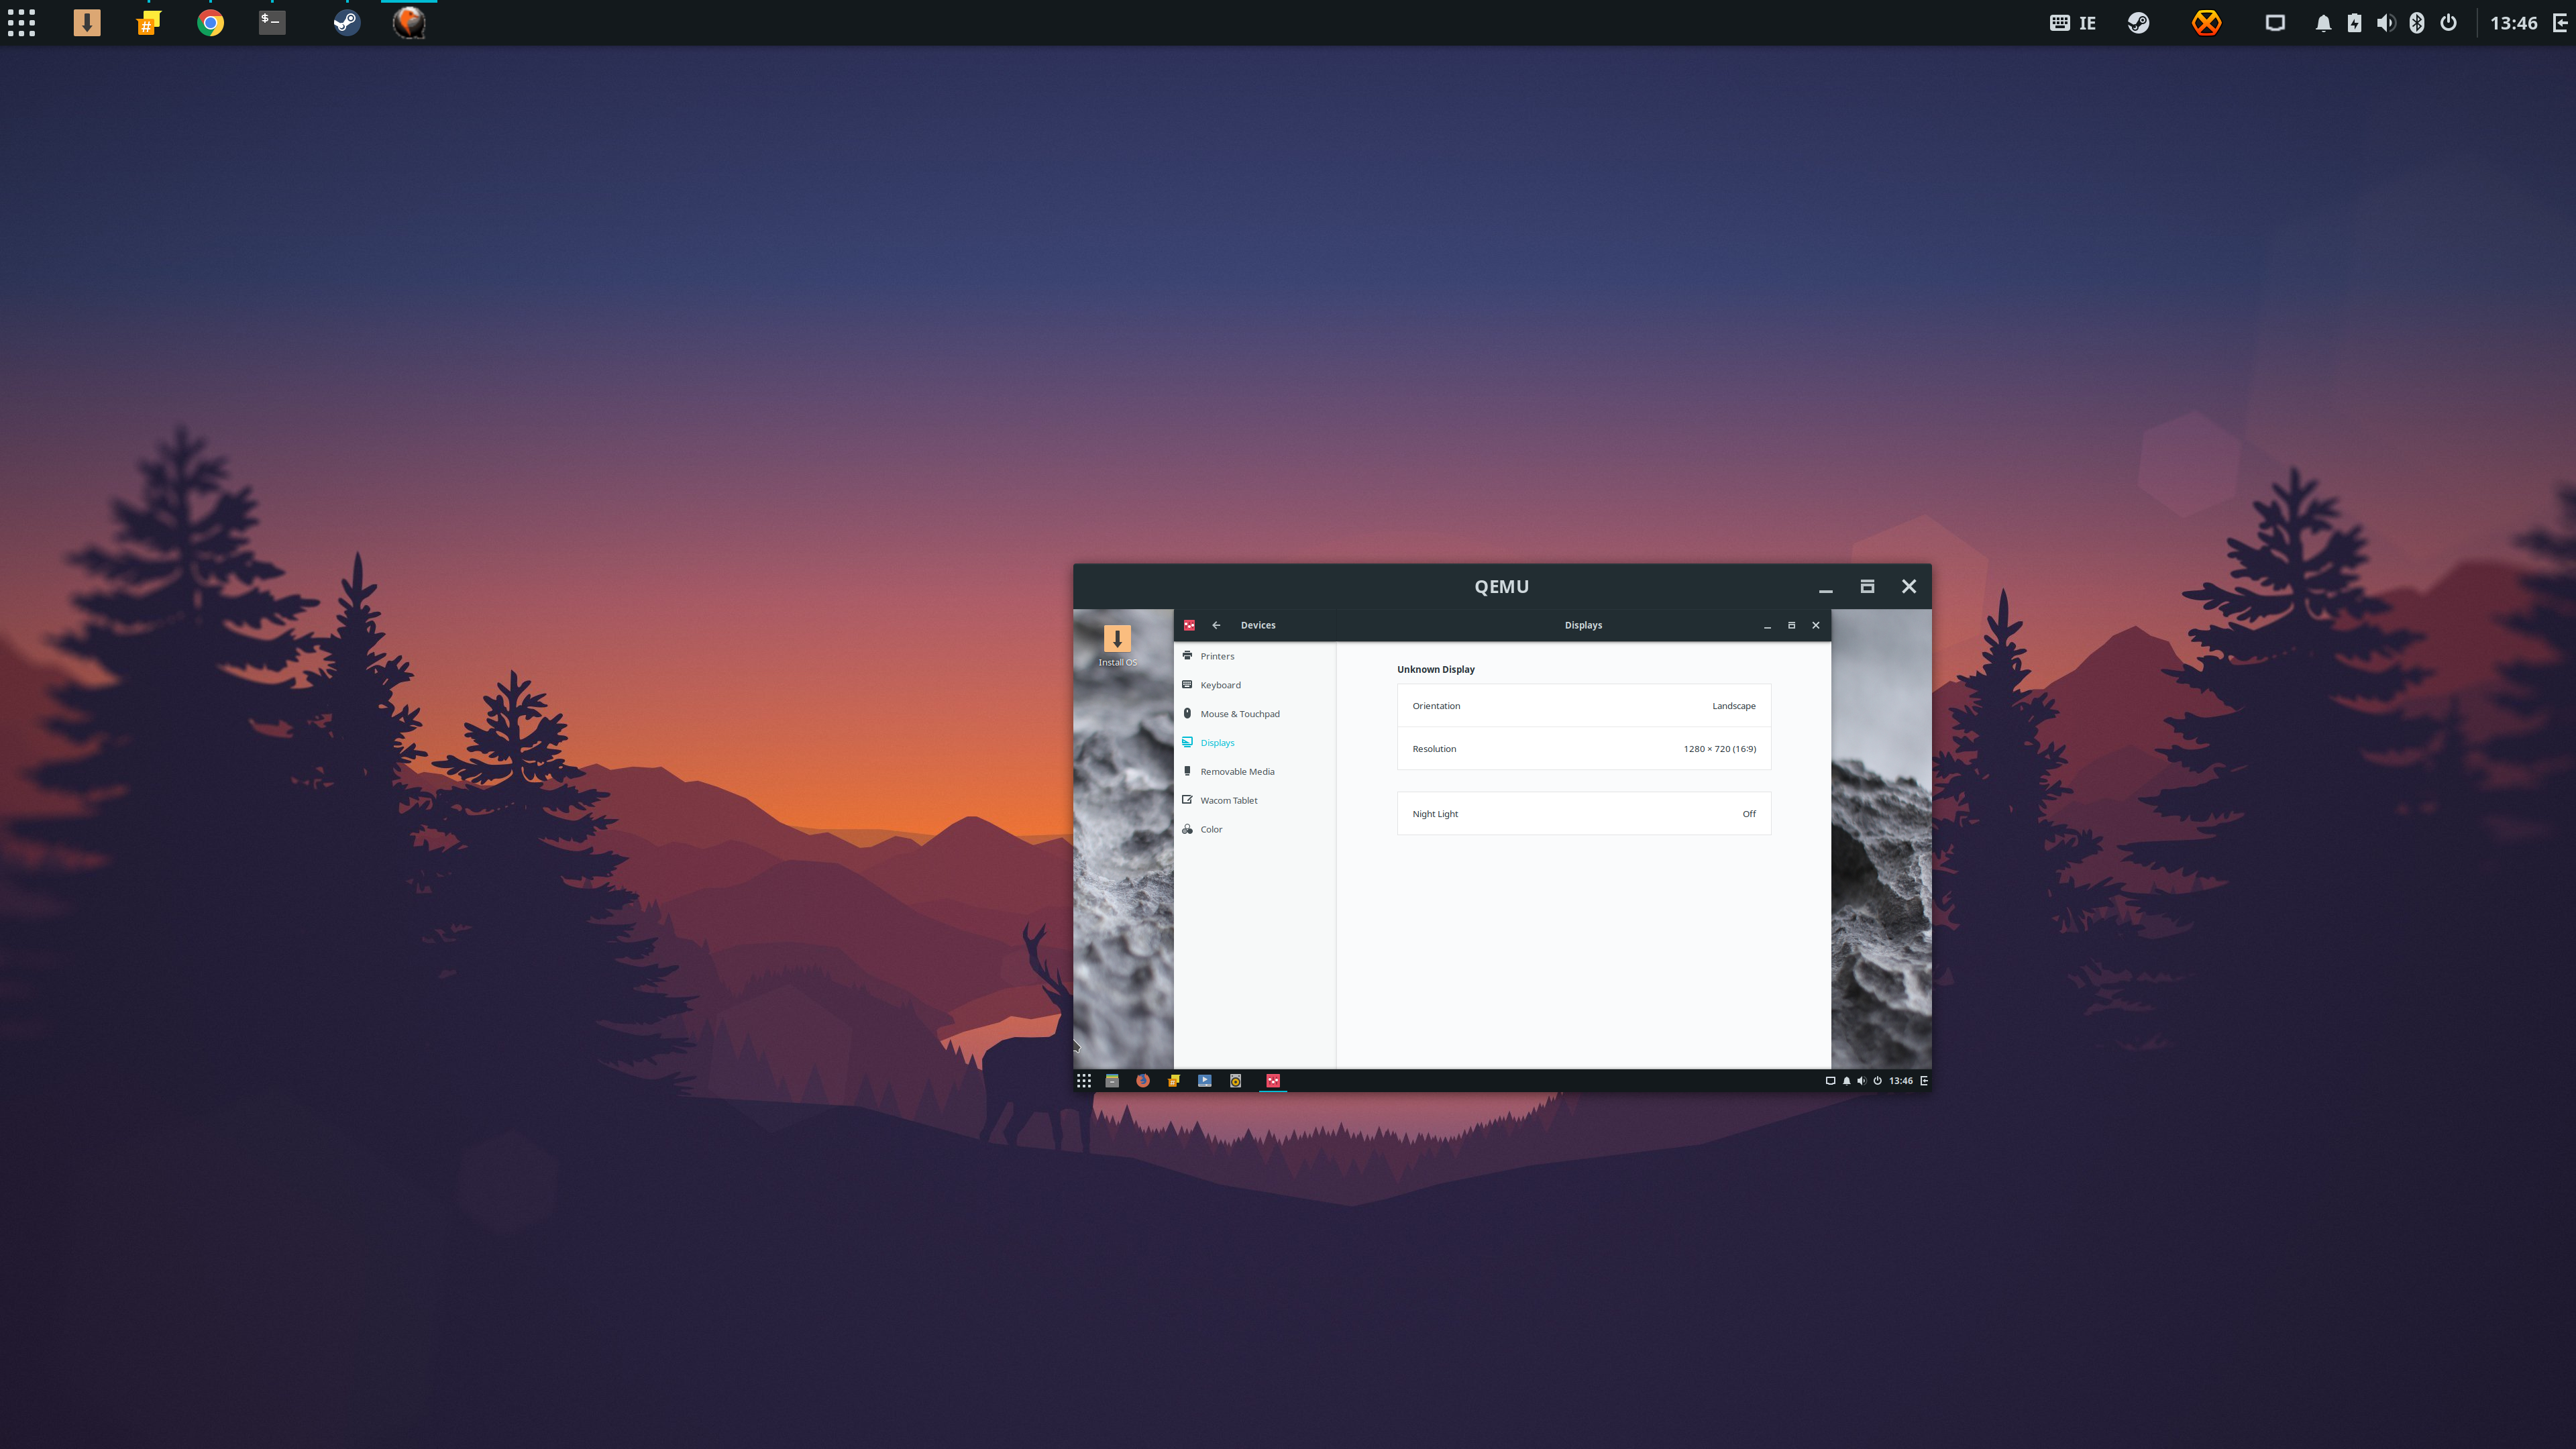Click the Steam tray icon
This screenshot has height=1449, width=2576.
click(2138, 23)
